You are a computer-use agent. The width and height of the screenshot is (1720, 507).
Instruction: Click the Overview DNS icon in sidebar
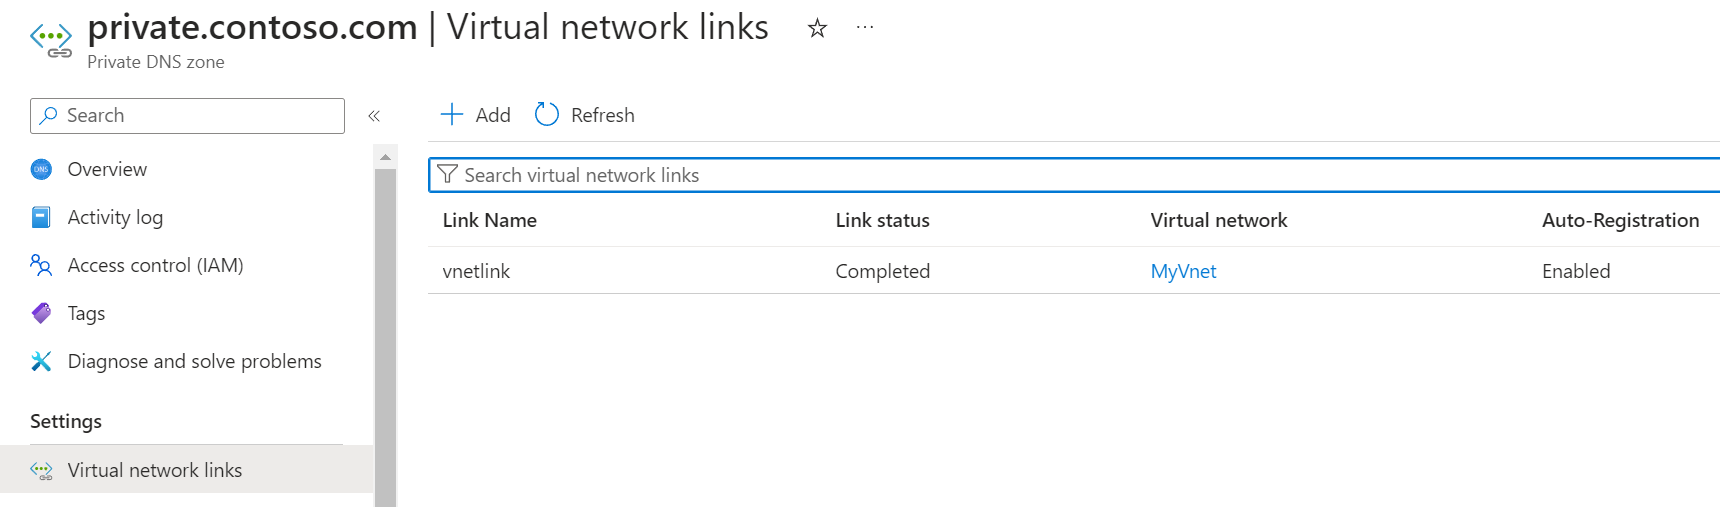click(41, 169)
